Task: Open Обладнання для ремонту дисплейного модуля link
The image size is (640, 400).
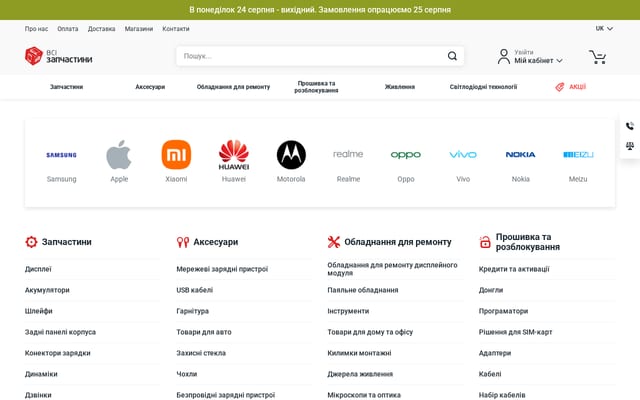Action: tap(392, 269)
